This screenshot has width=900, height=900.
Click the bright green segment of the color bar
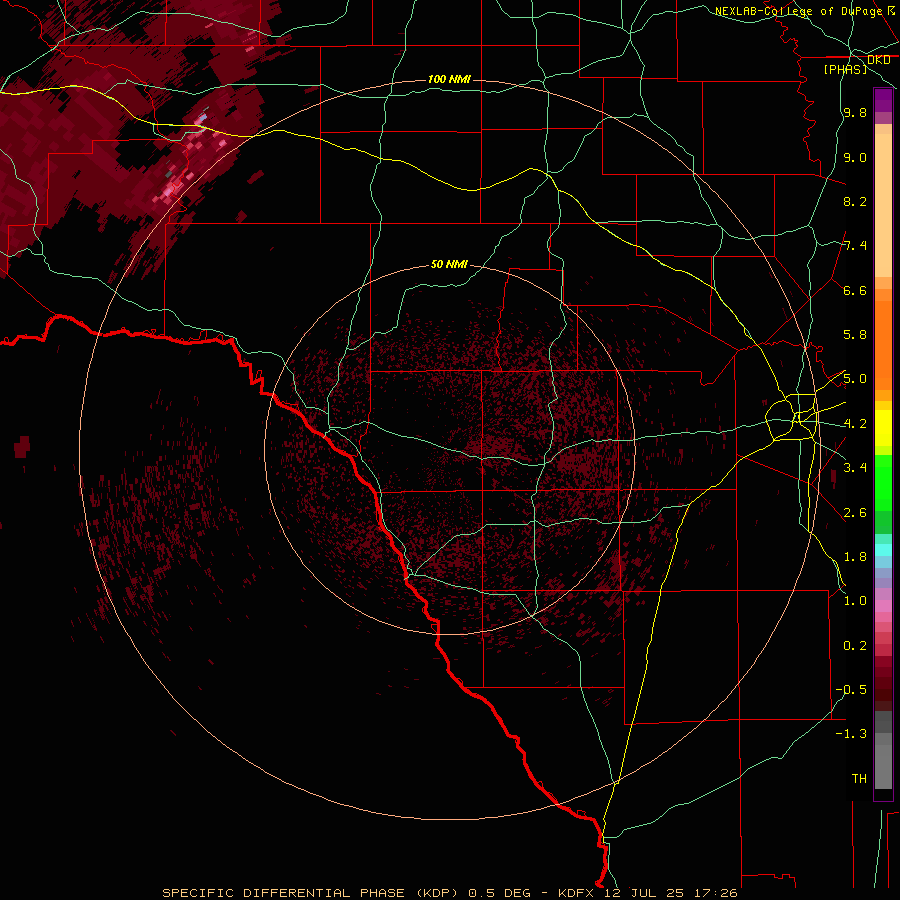tap(883, 483)
